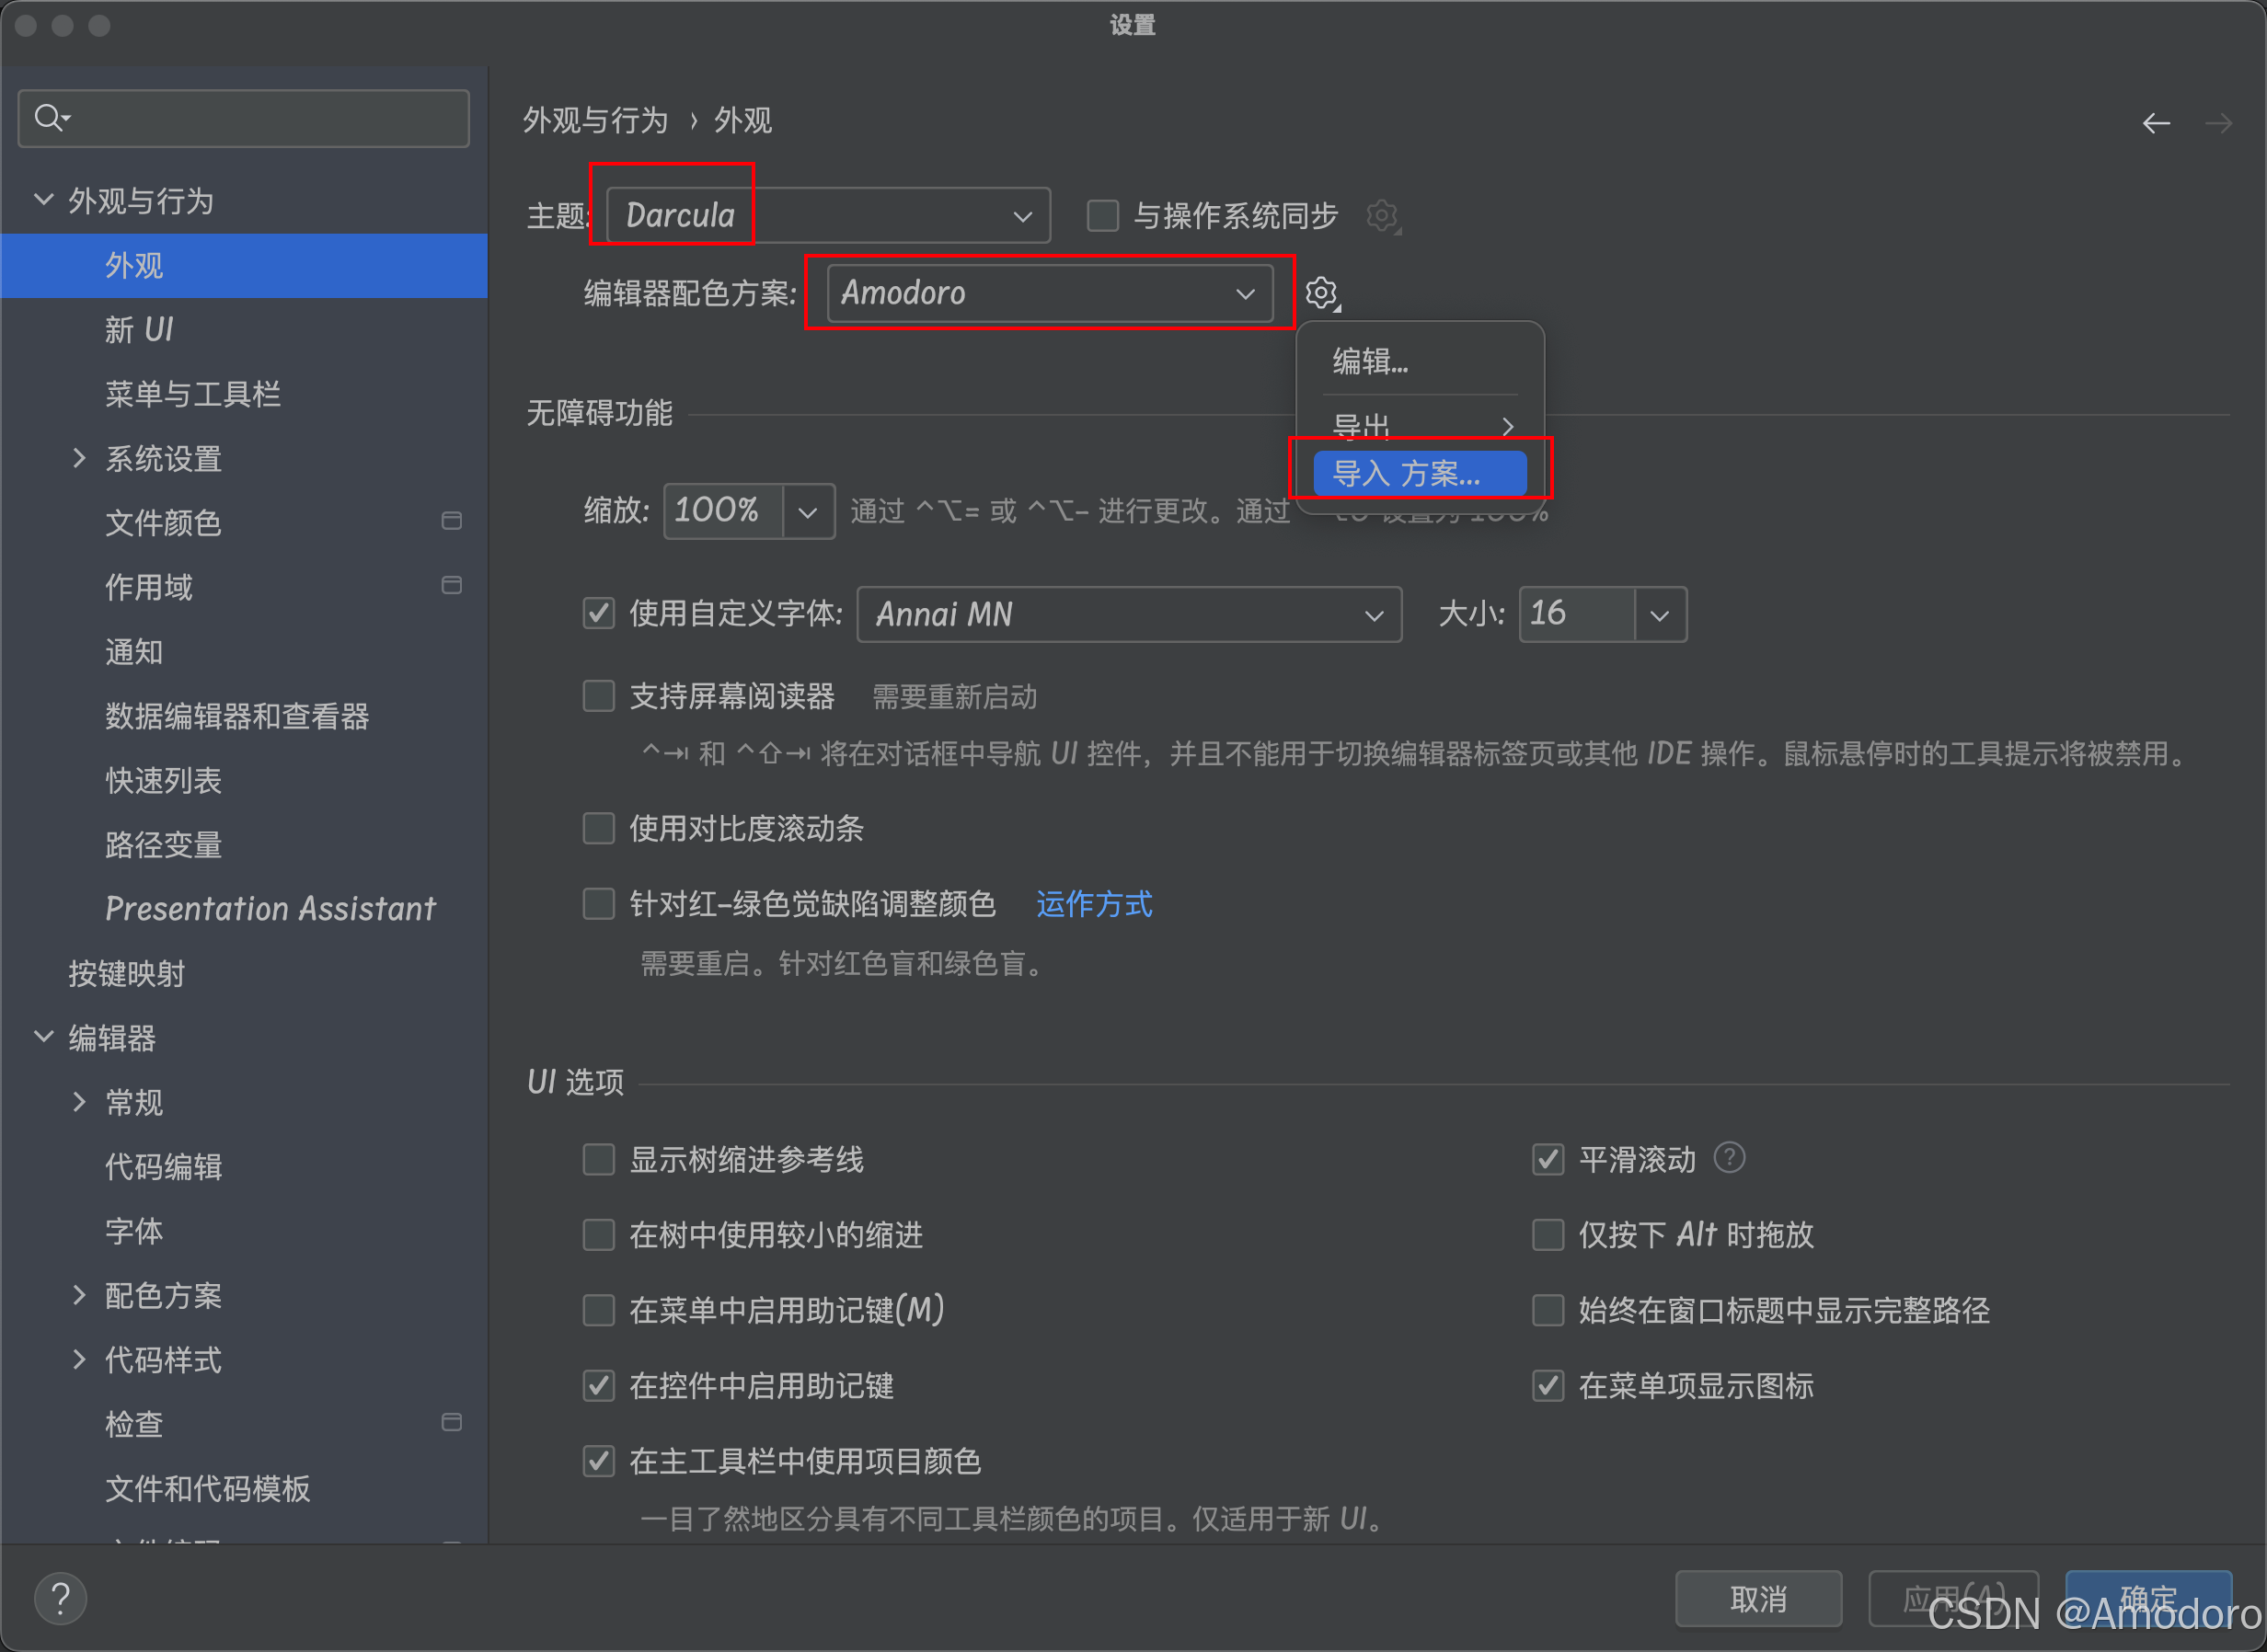Select 导入 方案... menu item
The width and height of the screenshot is (2267, 1652).
pyautogui.click(x=1419, y=473)
